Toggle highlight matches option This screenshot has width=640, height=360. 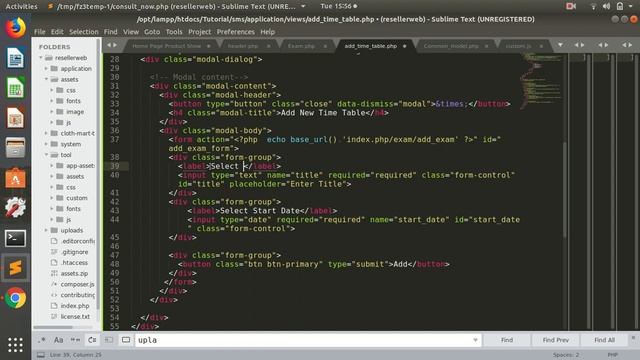[126, 340]
